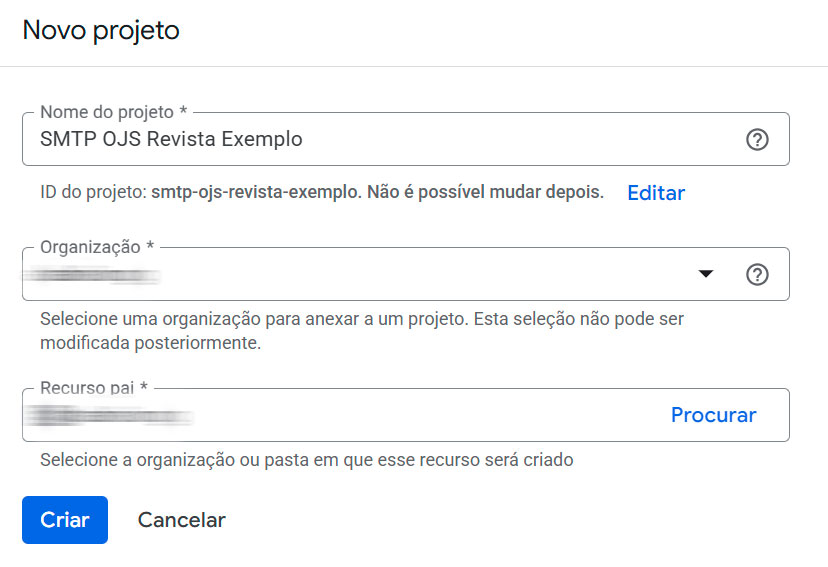The height and width of the screenshot is (567, 828).
Task: Open the Organização combo box
Action: [x=406, y=274]
